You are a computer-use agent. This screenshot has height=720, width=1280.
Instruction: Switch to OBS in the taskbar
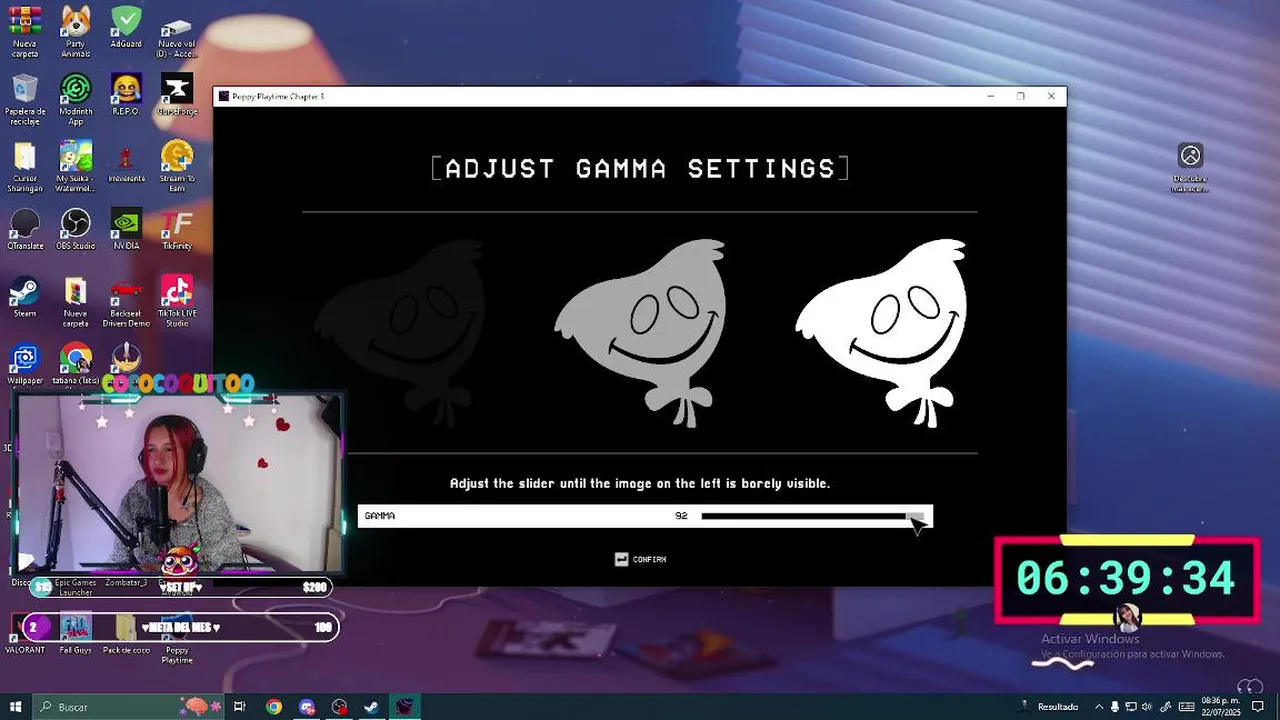[340, 707]
